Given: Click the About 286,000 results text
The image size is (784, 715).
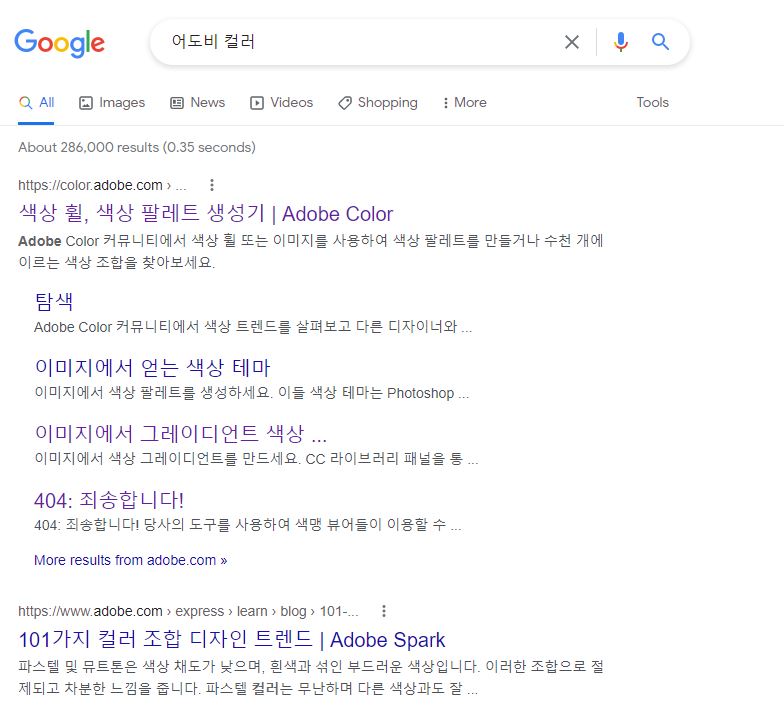Looking at the screenshot, I should click(137, 148).
